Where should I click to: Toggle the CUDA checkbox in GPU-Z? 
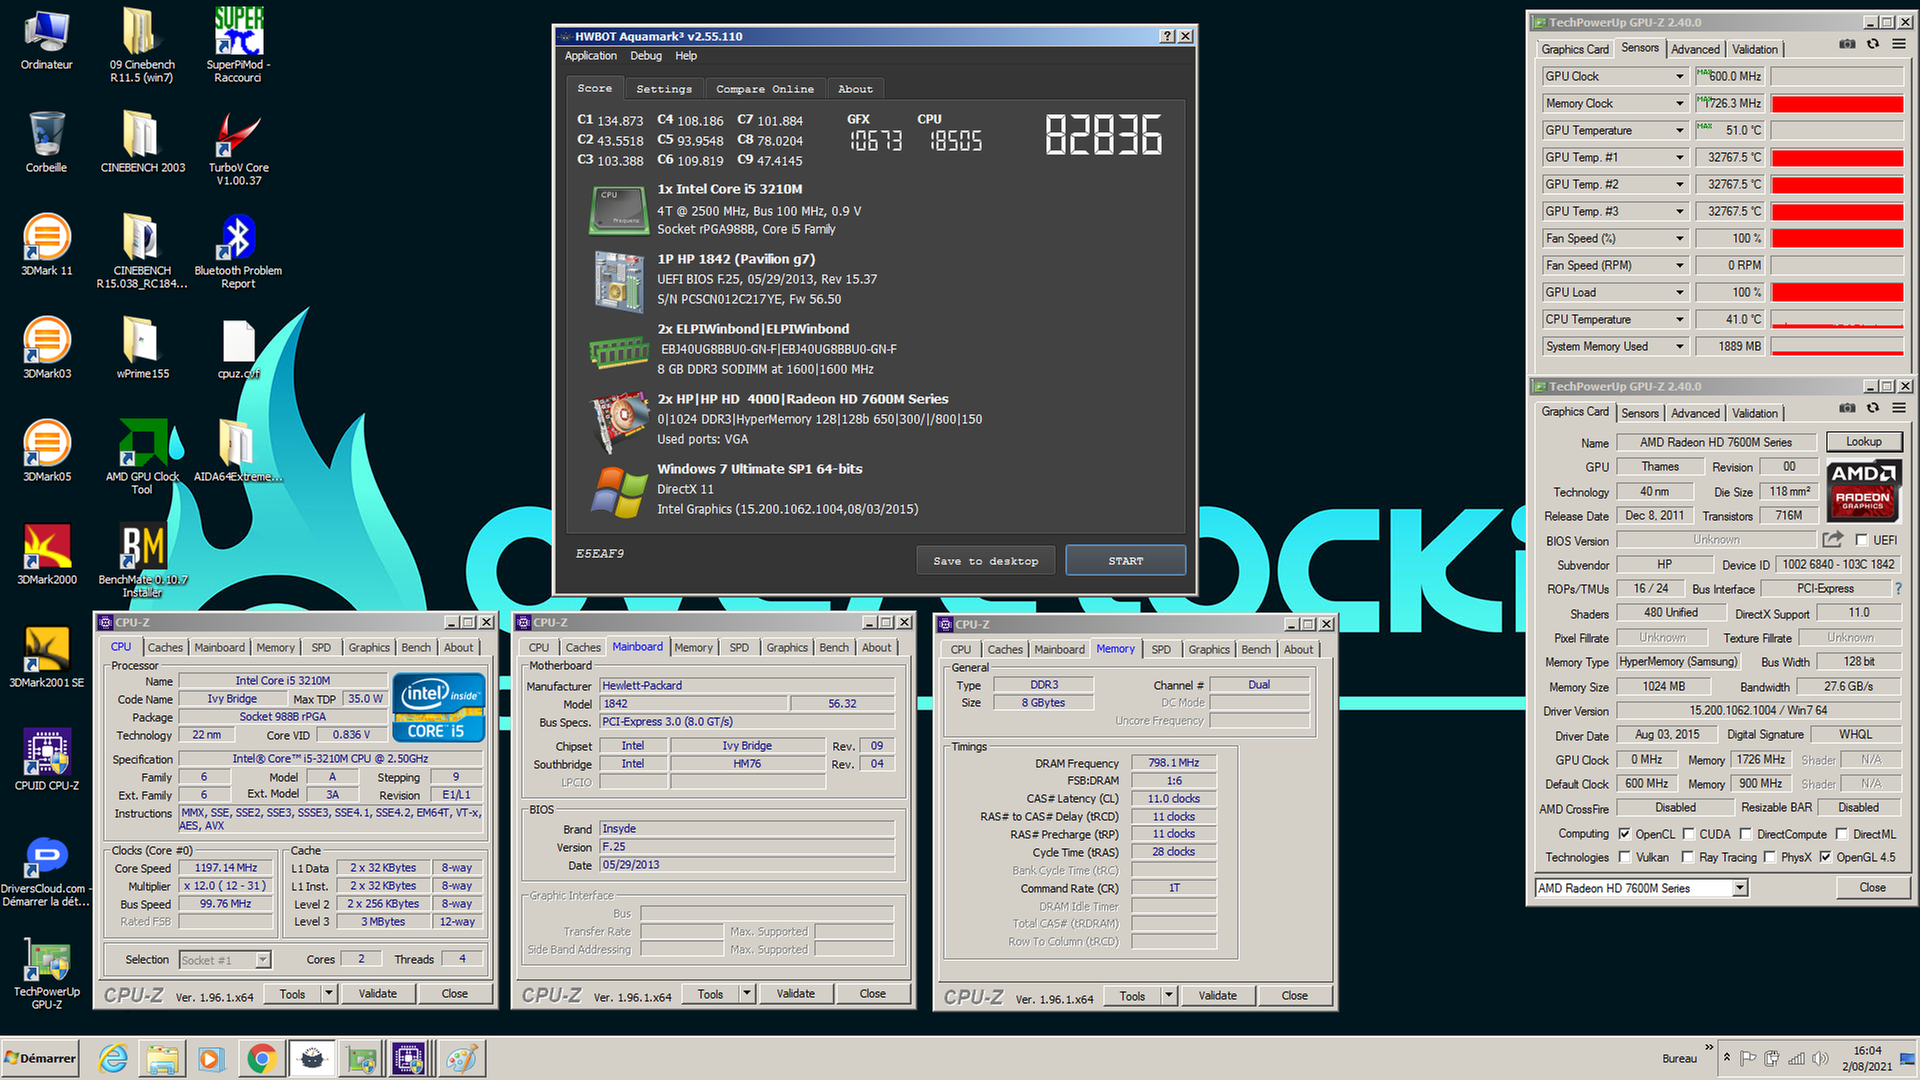(x=1689, y=834)
